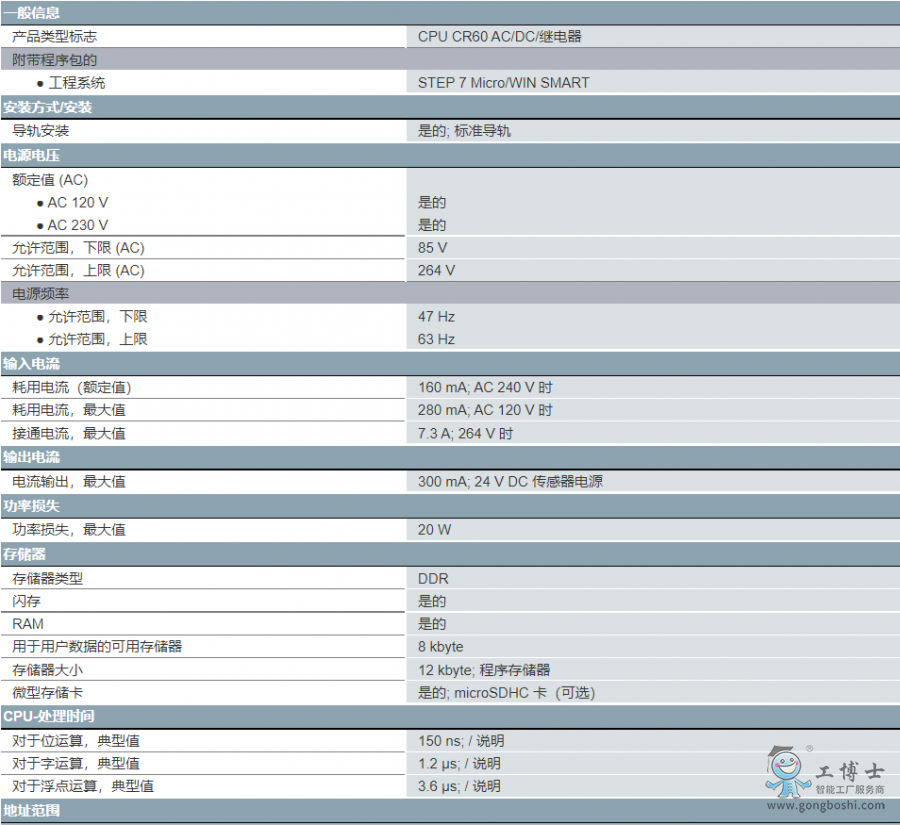900x825 pixels.
Task: Select the value 'DDR'
Action: pos(433,579)
